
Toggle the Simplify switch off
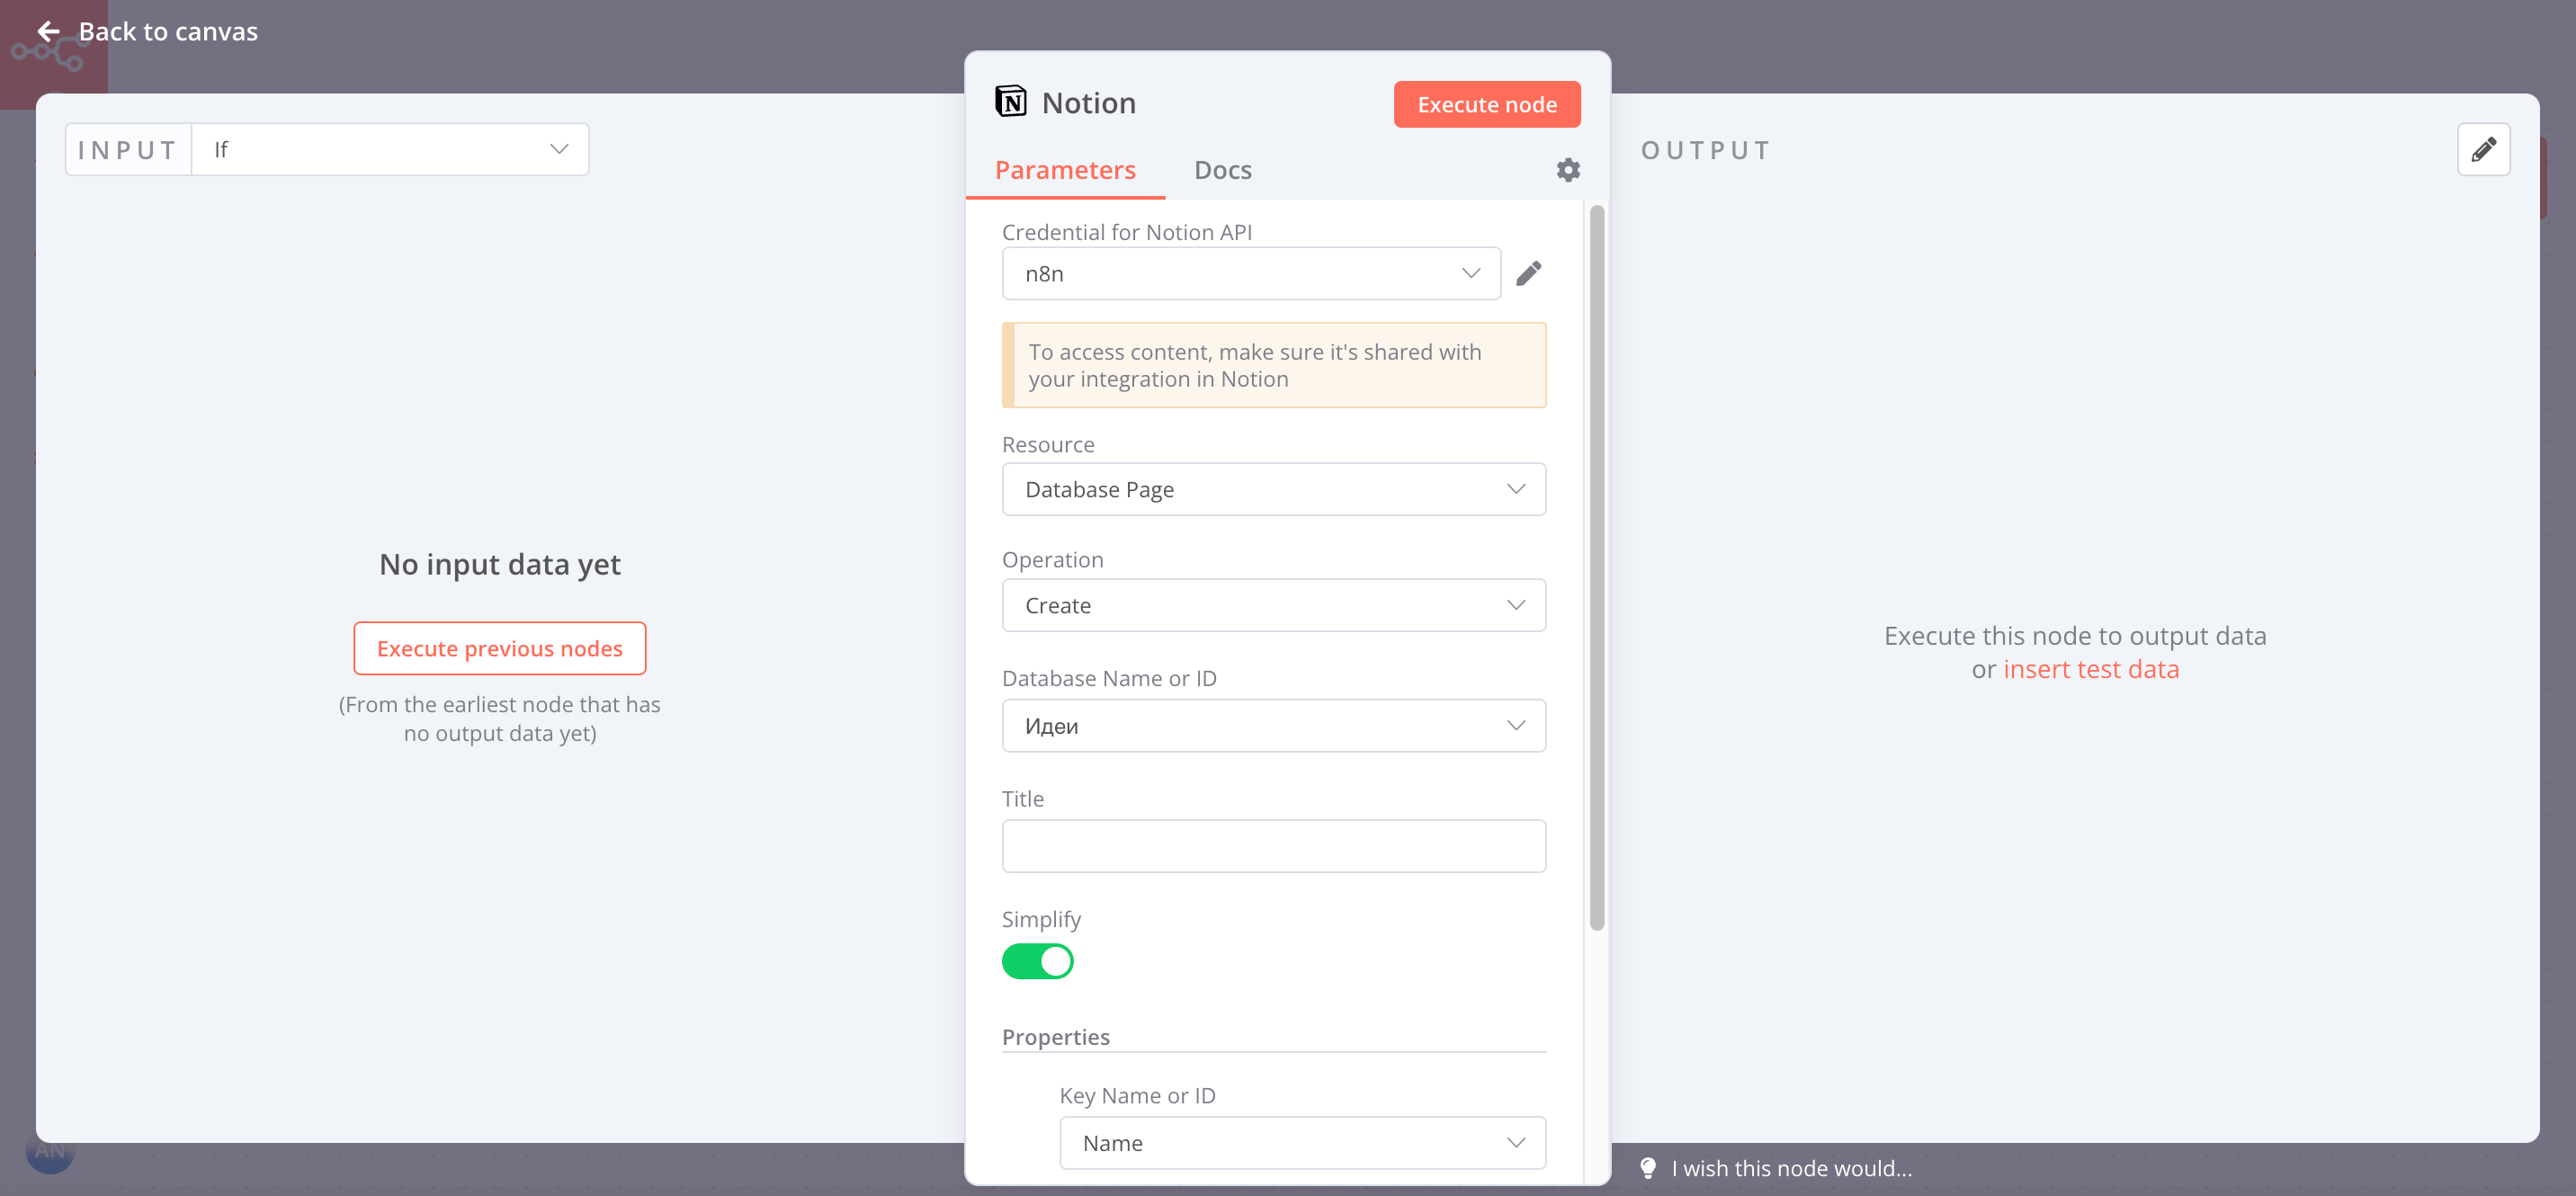point(1037,961)
